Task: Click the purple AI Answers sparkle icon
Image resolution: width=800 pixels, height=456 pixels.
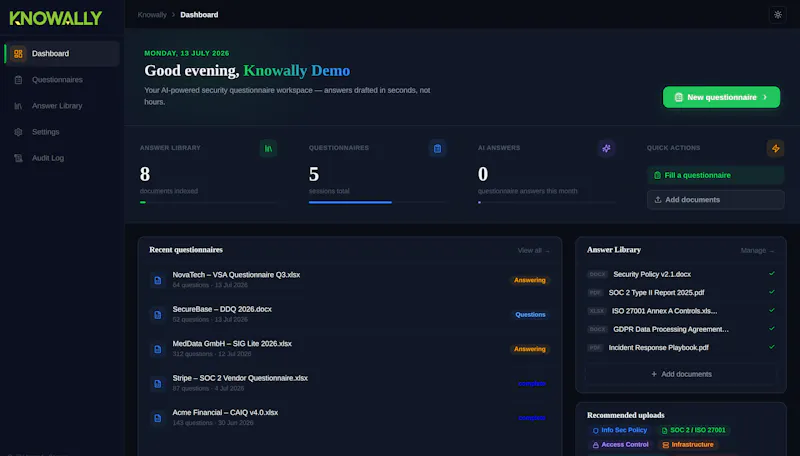Action: pos(606,148)
